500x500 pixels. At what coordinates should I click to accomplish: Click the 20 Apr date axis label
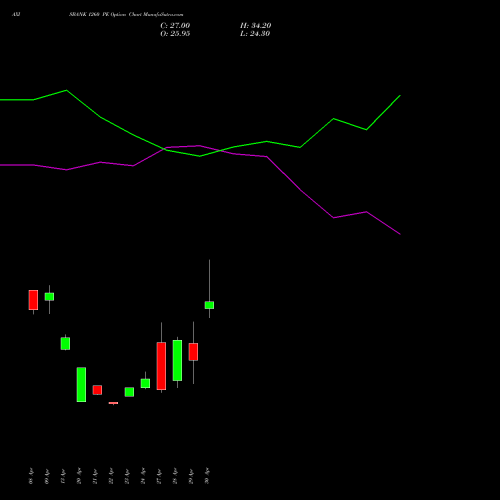[x=79, y=476]
